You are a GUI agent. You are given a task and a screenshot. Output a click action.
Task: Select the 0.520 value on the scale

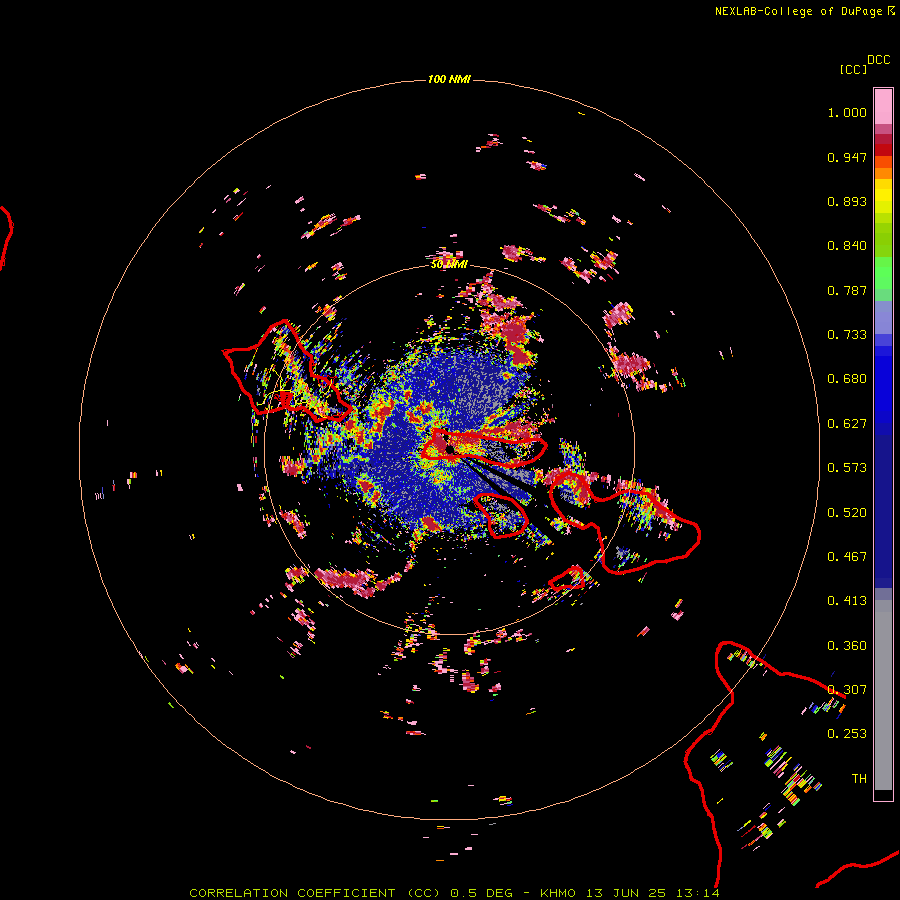(847, 513)
